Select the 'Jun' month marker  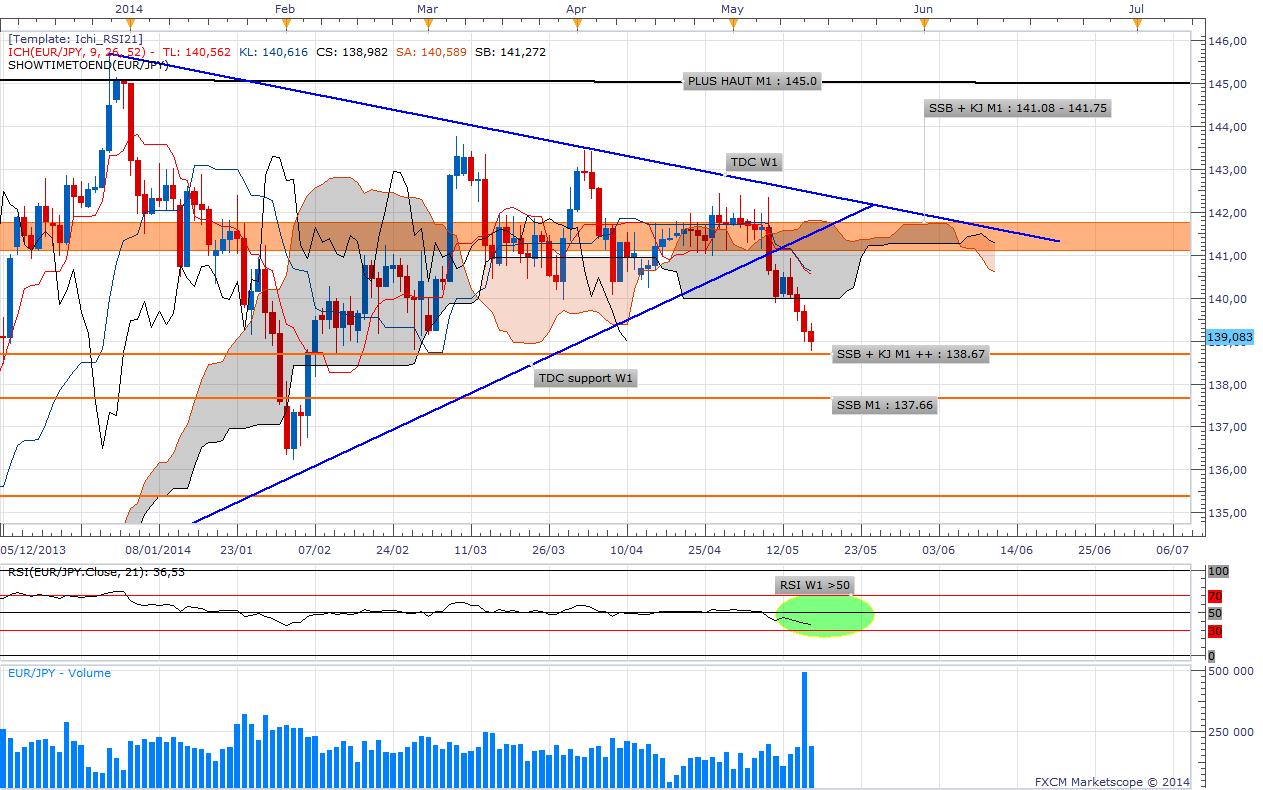tap(923, 8)
